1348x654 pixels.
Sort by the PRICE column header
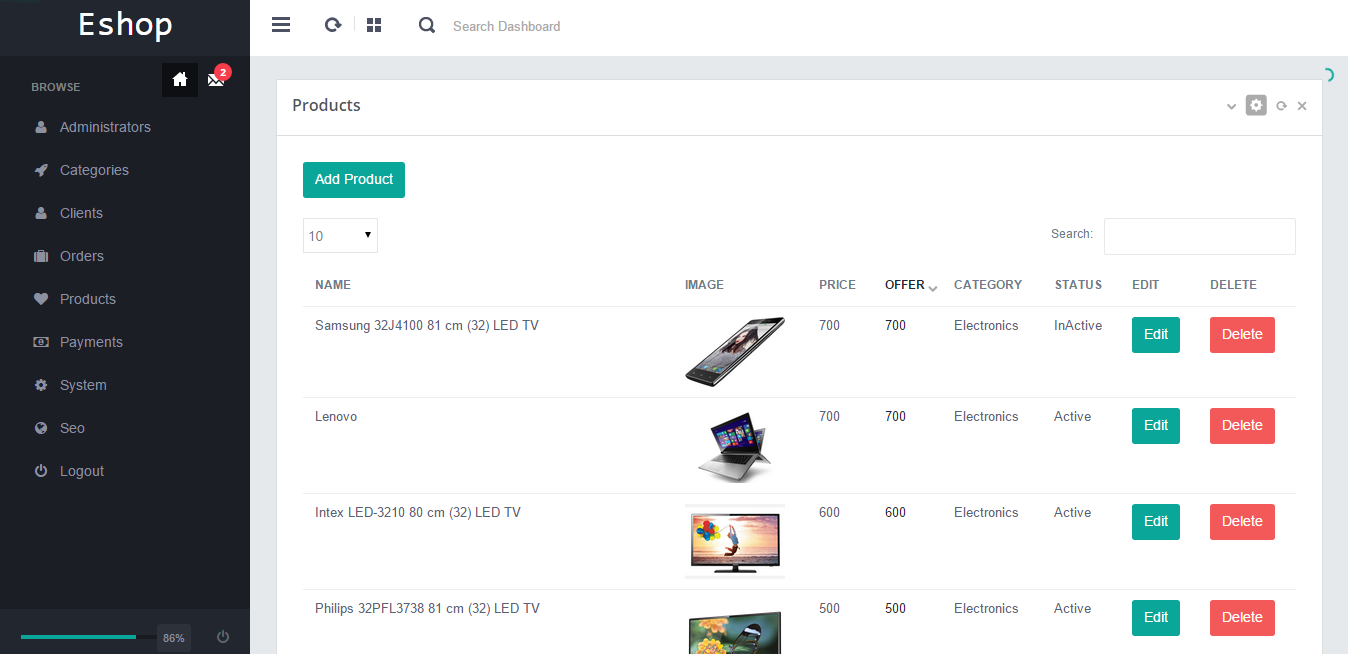click(x=837, y=285)
